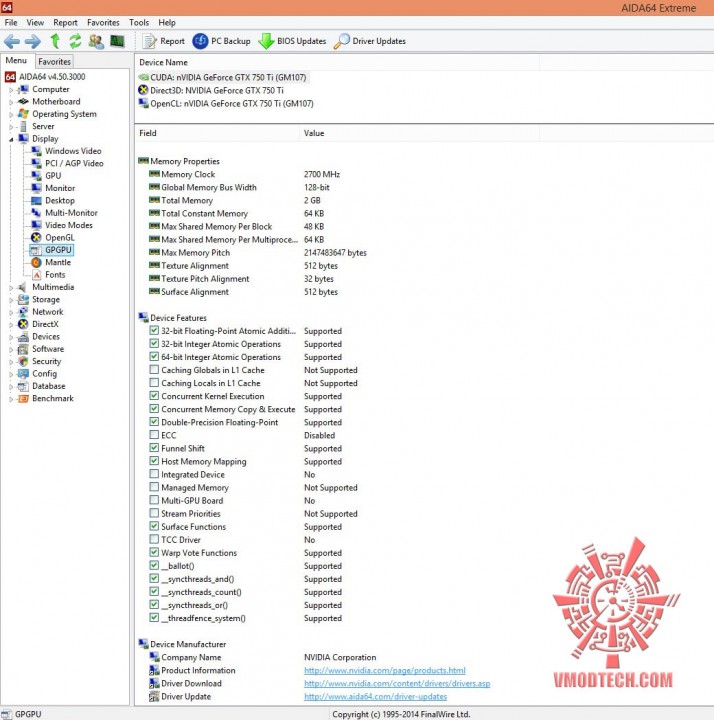Open the View menu

(35, 22)
